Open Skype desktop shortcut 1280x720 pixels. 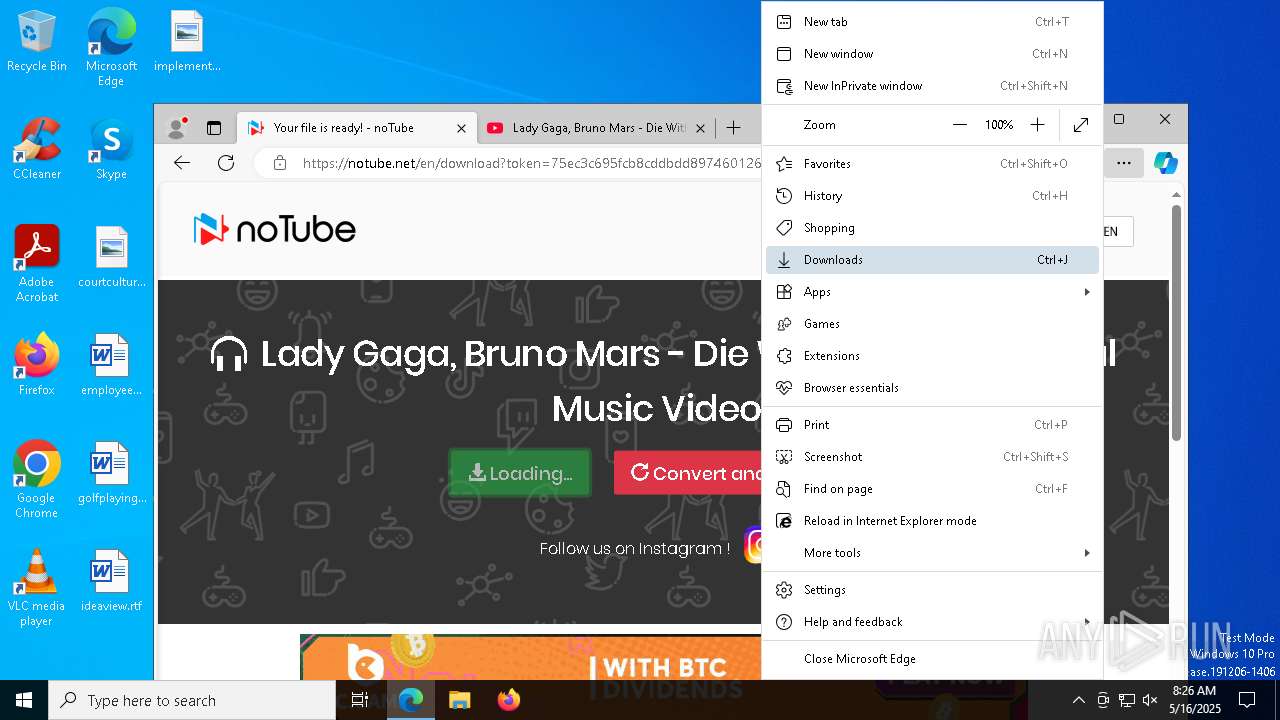coord(111,150)
